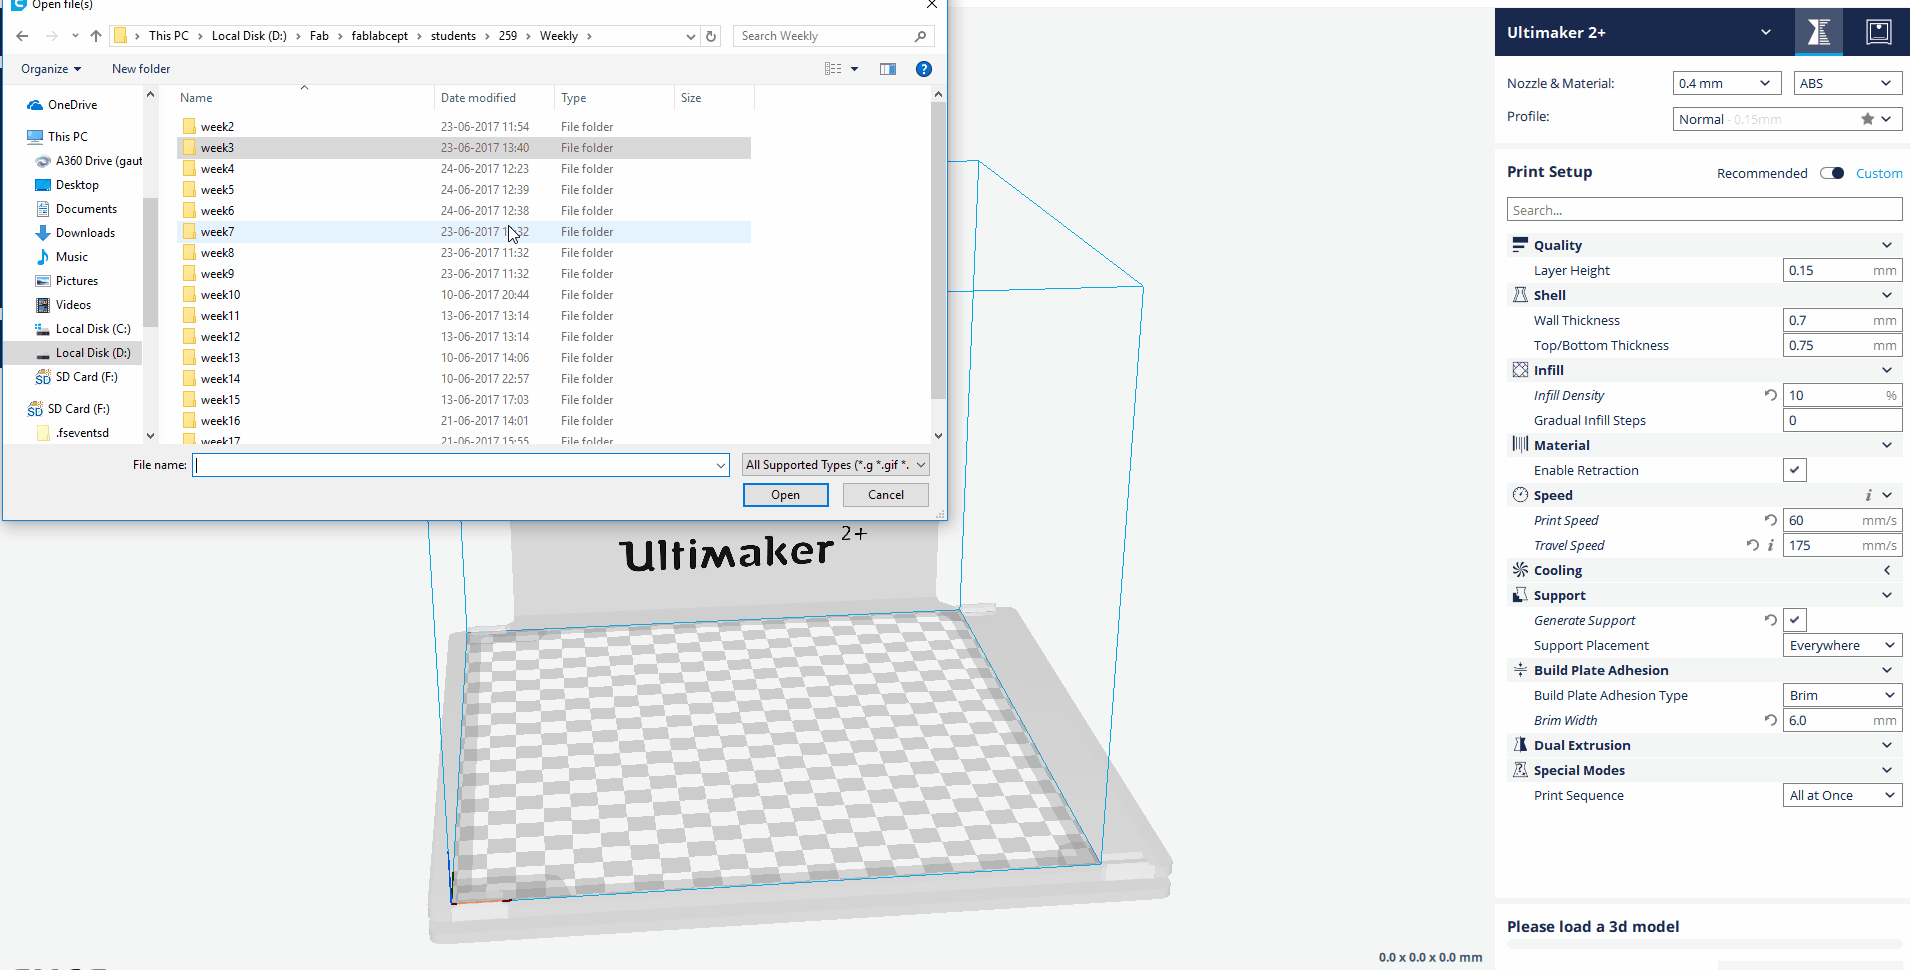Open the file type filter dropdown
Viewport: 1910px width, 970px height.
(x=836, y=465)
